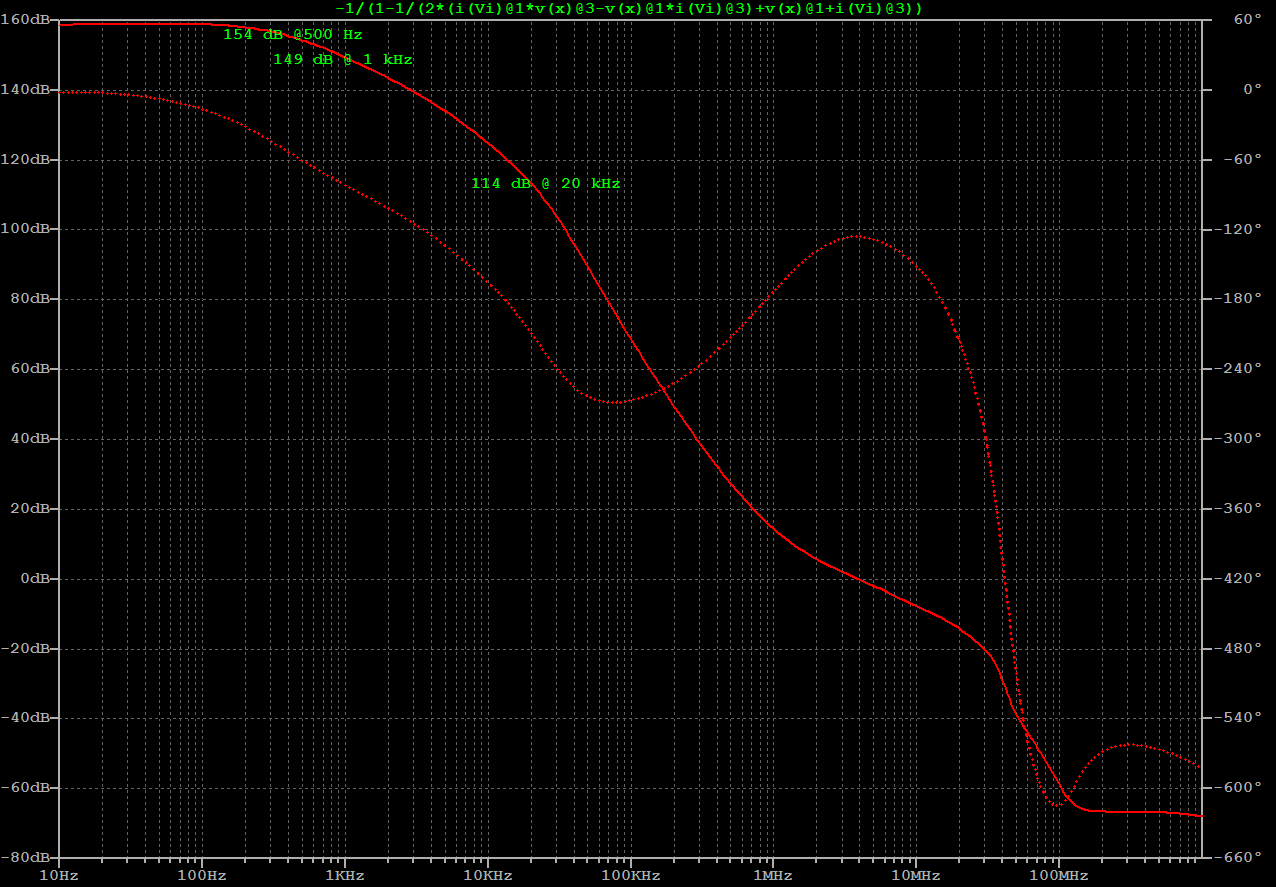
Task: Click the 100dB left axis label
Action: 27,229
